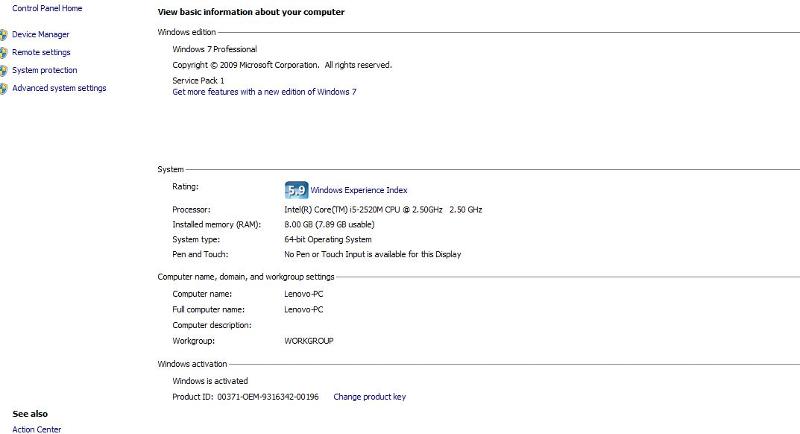Click the 5.9 rating score badge
Image resolution: width=800 pixels, height=434 pixels.
pyautogui.click(x=296, y=189)
